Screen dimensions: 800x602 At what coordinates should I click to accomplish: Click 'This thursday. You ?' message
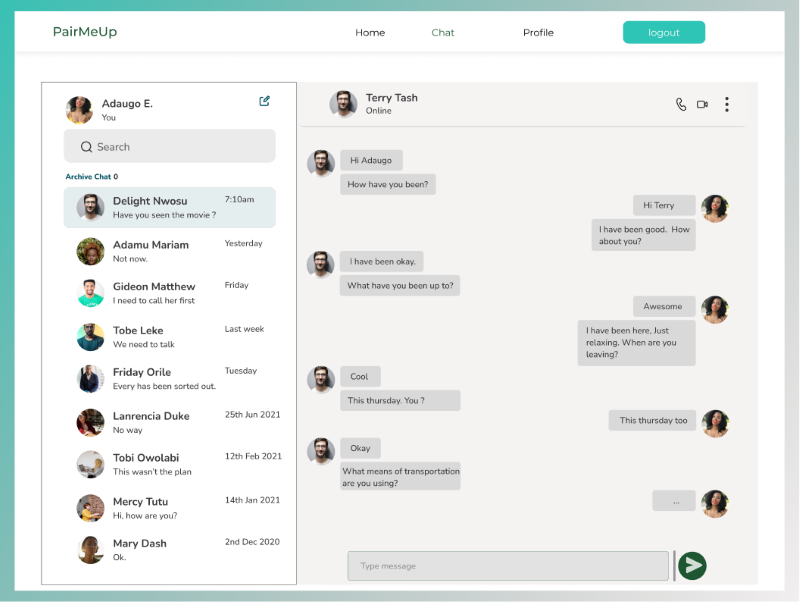400,400
